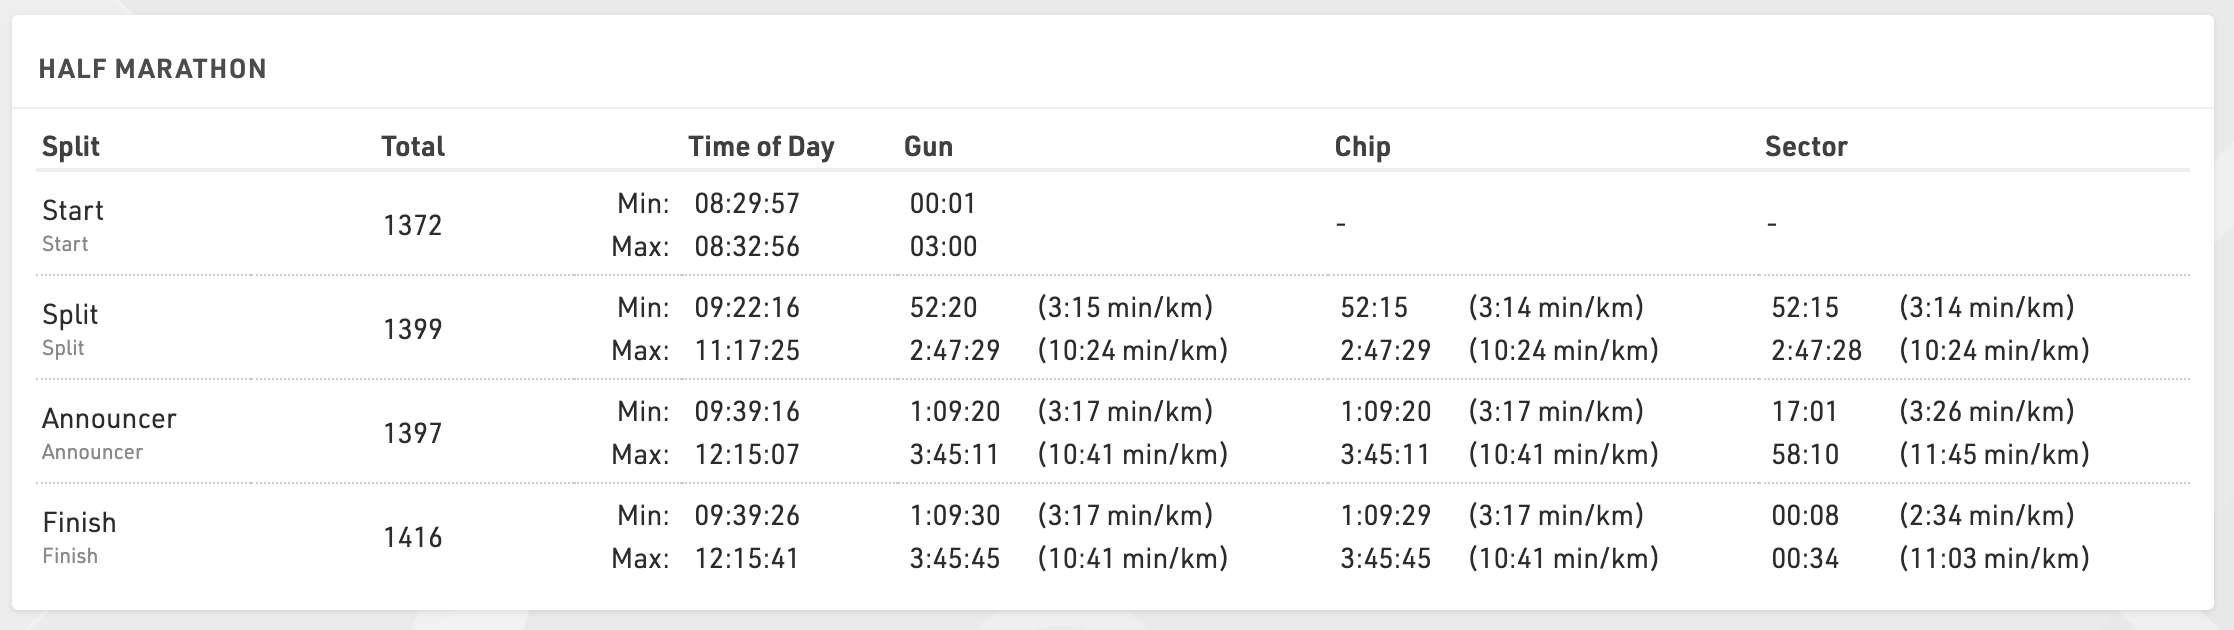Viewport: 2234px width, 630px height.
Task: Click the Split column header
Action: coord(71,147)
